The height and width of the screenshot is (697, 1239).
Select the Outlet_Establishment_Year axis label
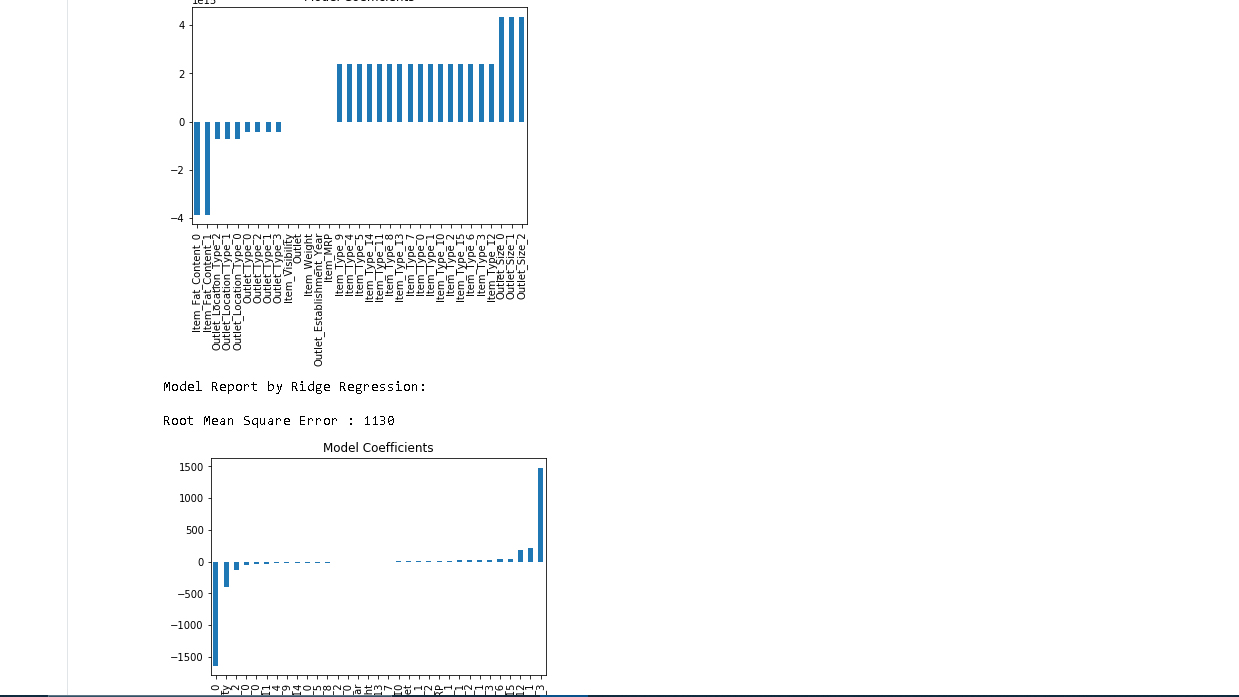click(318, 300)
